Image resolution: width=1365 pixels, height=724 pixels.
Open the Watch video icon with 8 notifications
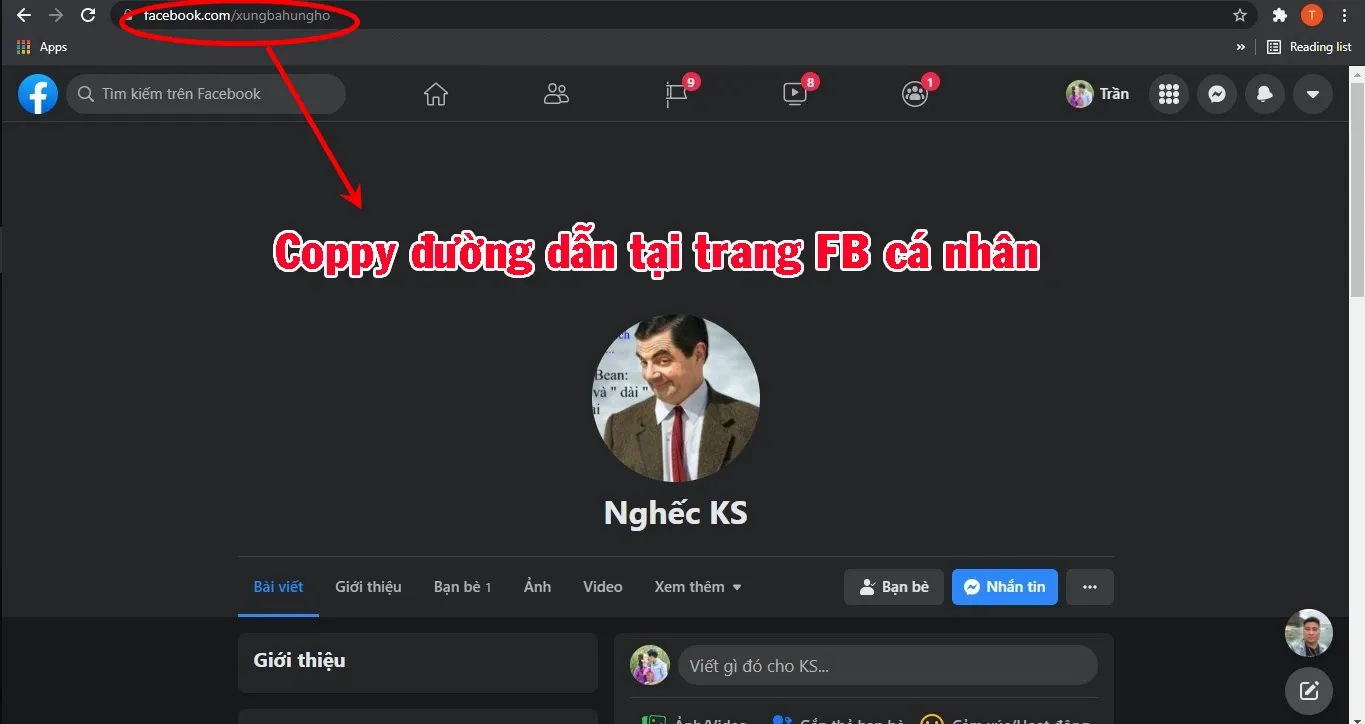tap(795, 94)
